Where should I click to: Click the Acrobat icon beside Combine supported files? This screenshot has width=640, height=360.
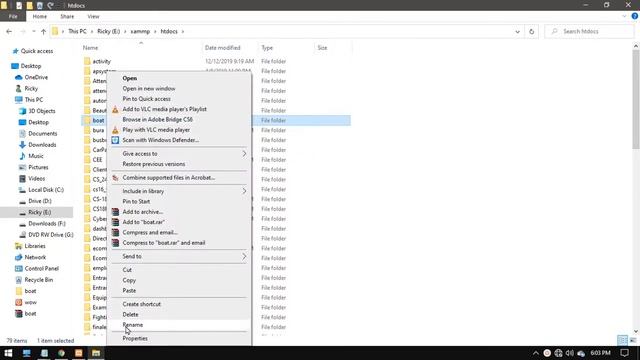[x=115, y=178]
